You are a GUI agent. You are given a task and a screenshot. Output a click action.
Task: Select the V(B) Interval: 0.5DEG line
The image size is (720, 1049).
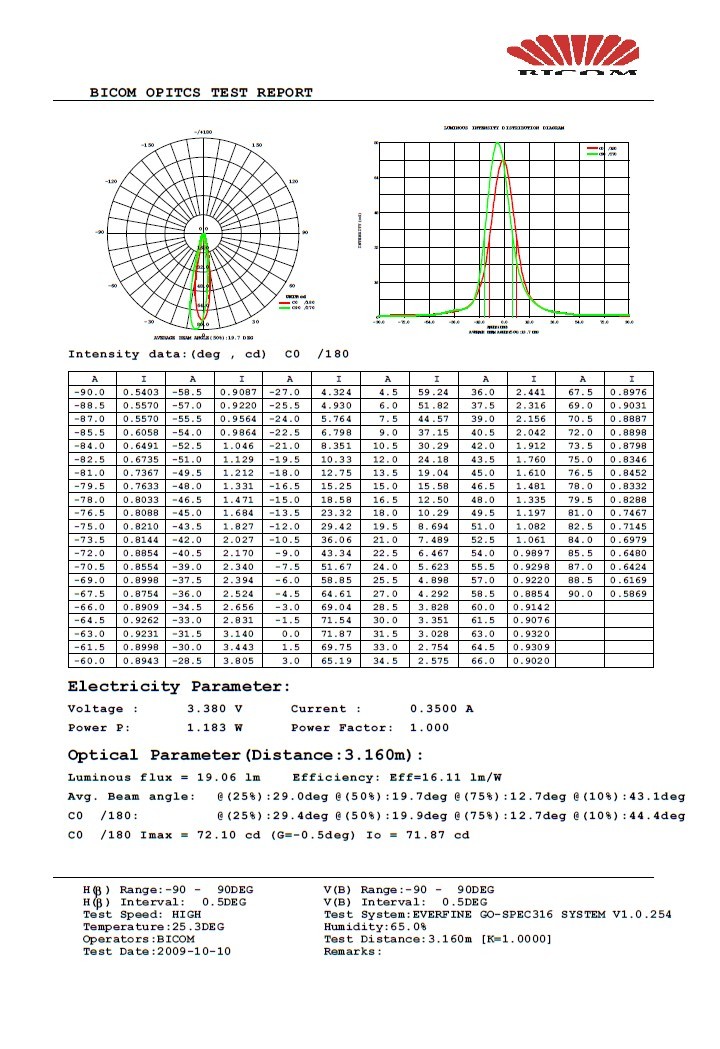tap(406, 902)
